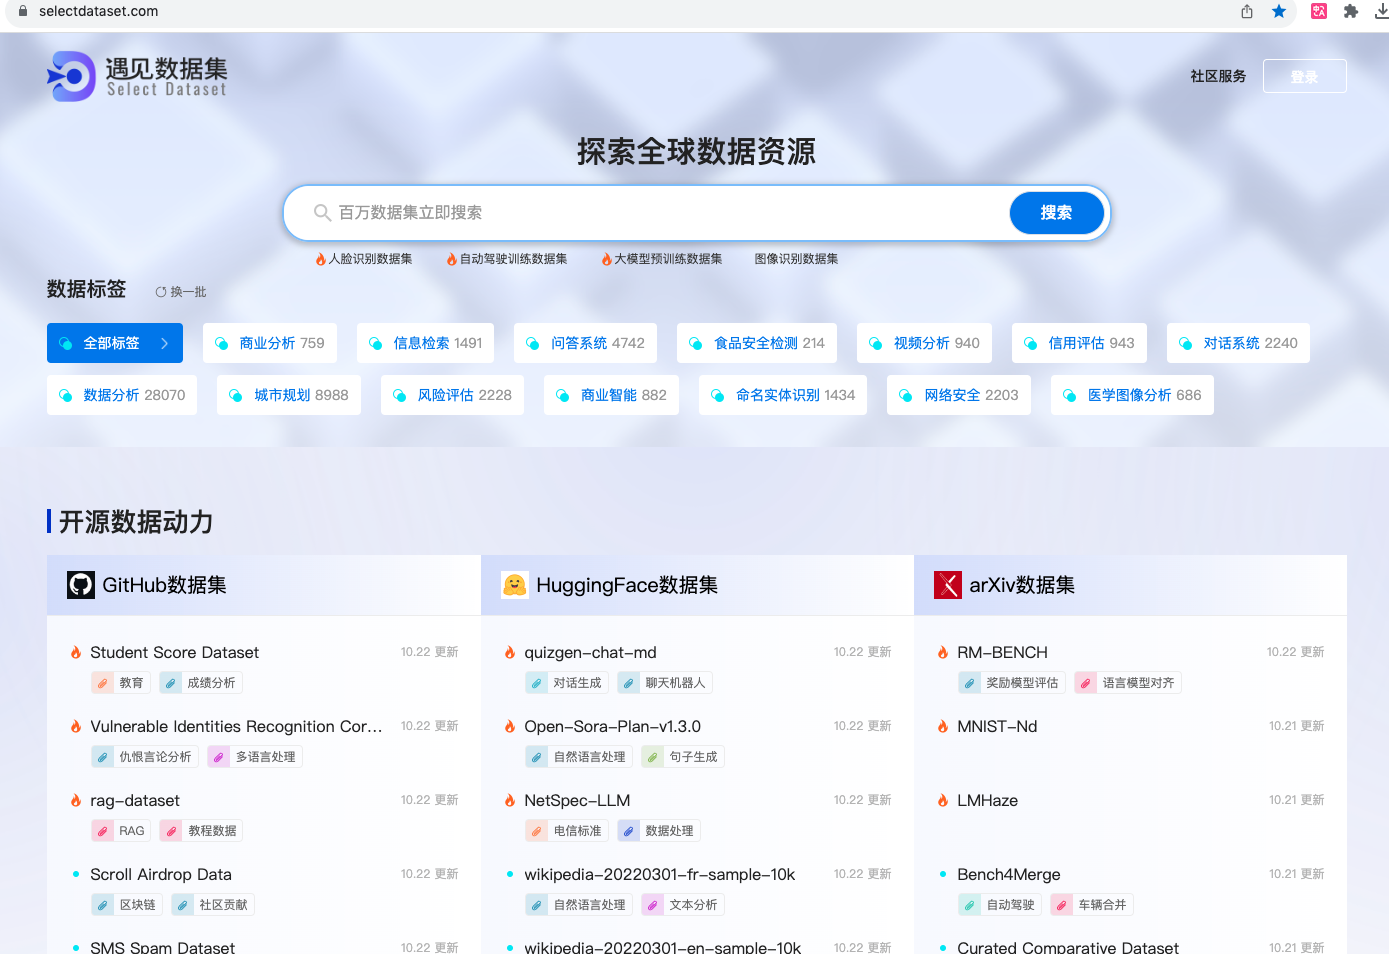This screenshot has height=954, width=1389.
Task: Select the 商业智能 882 tag
Action: point(611,395)
